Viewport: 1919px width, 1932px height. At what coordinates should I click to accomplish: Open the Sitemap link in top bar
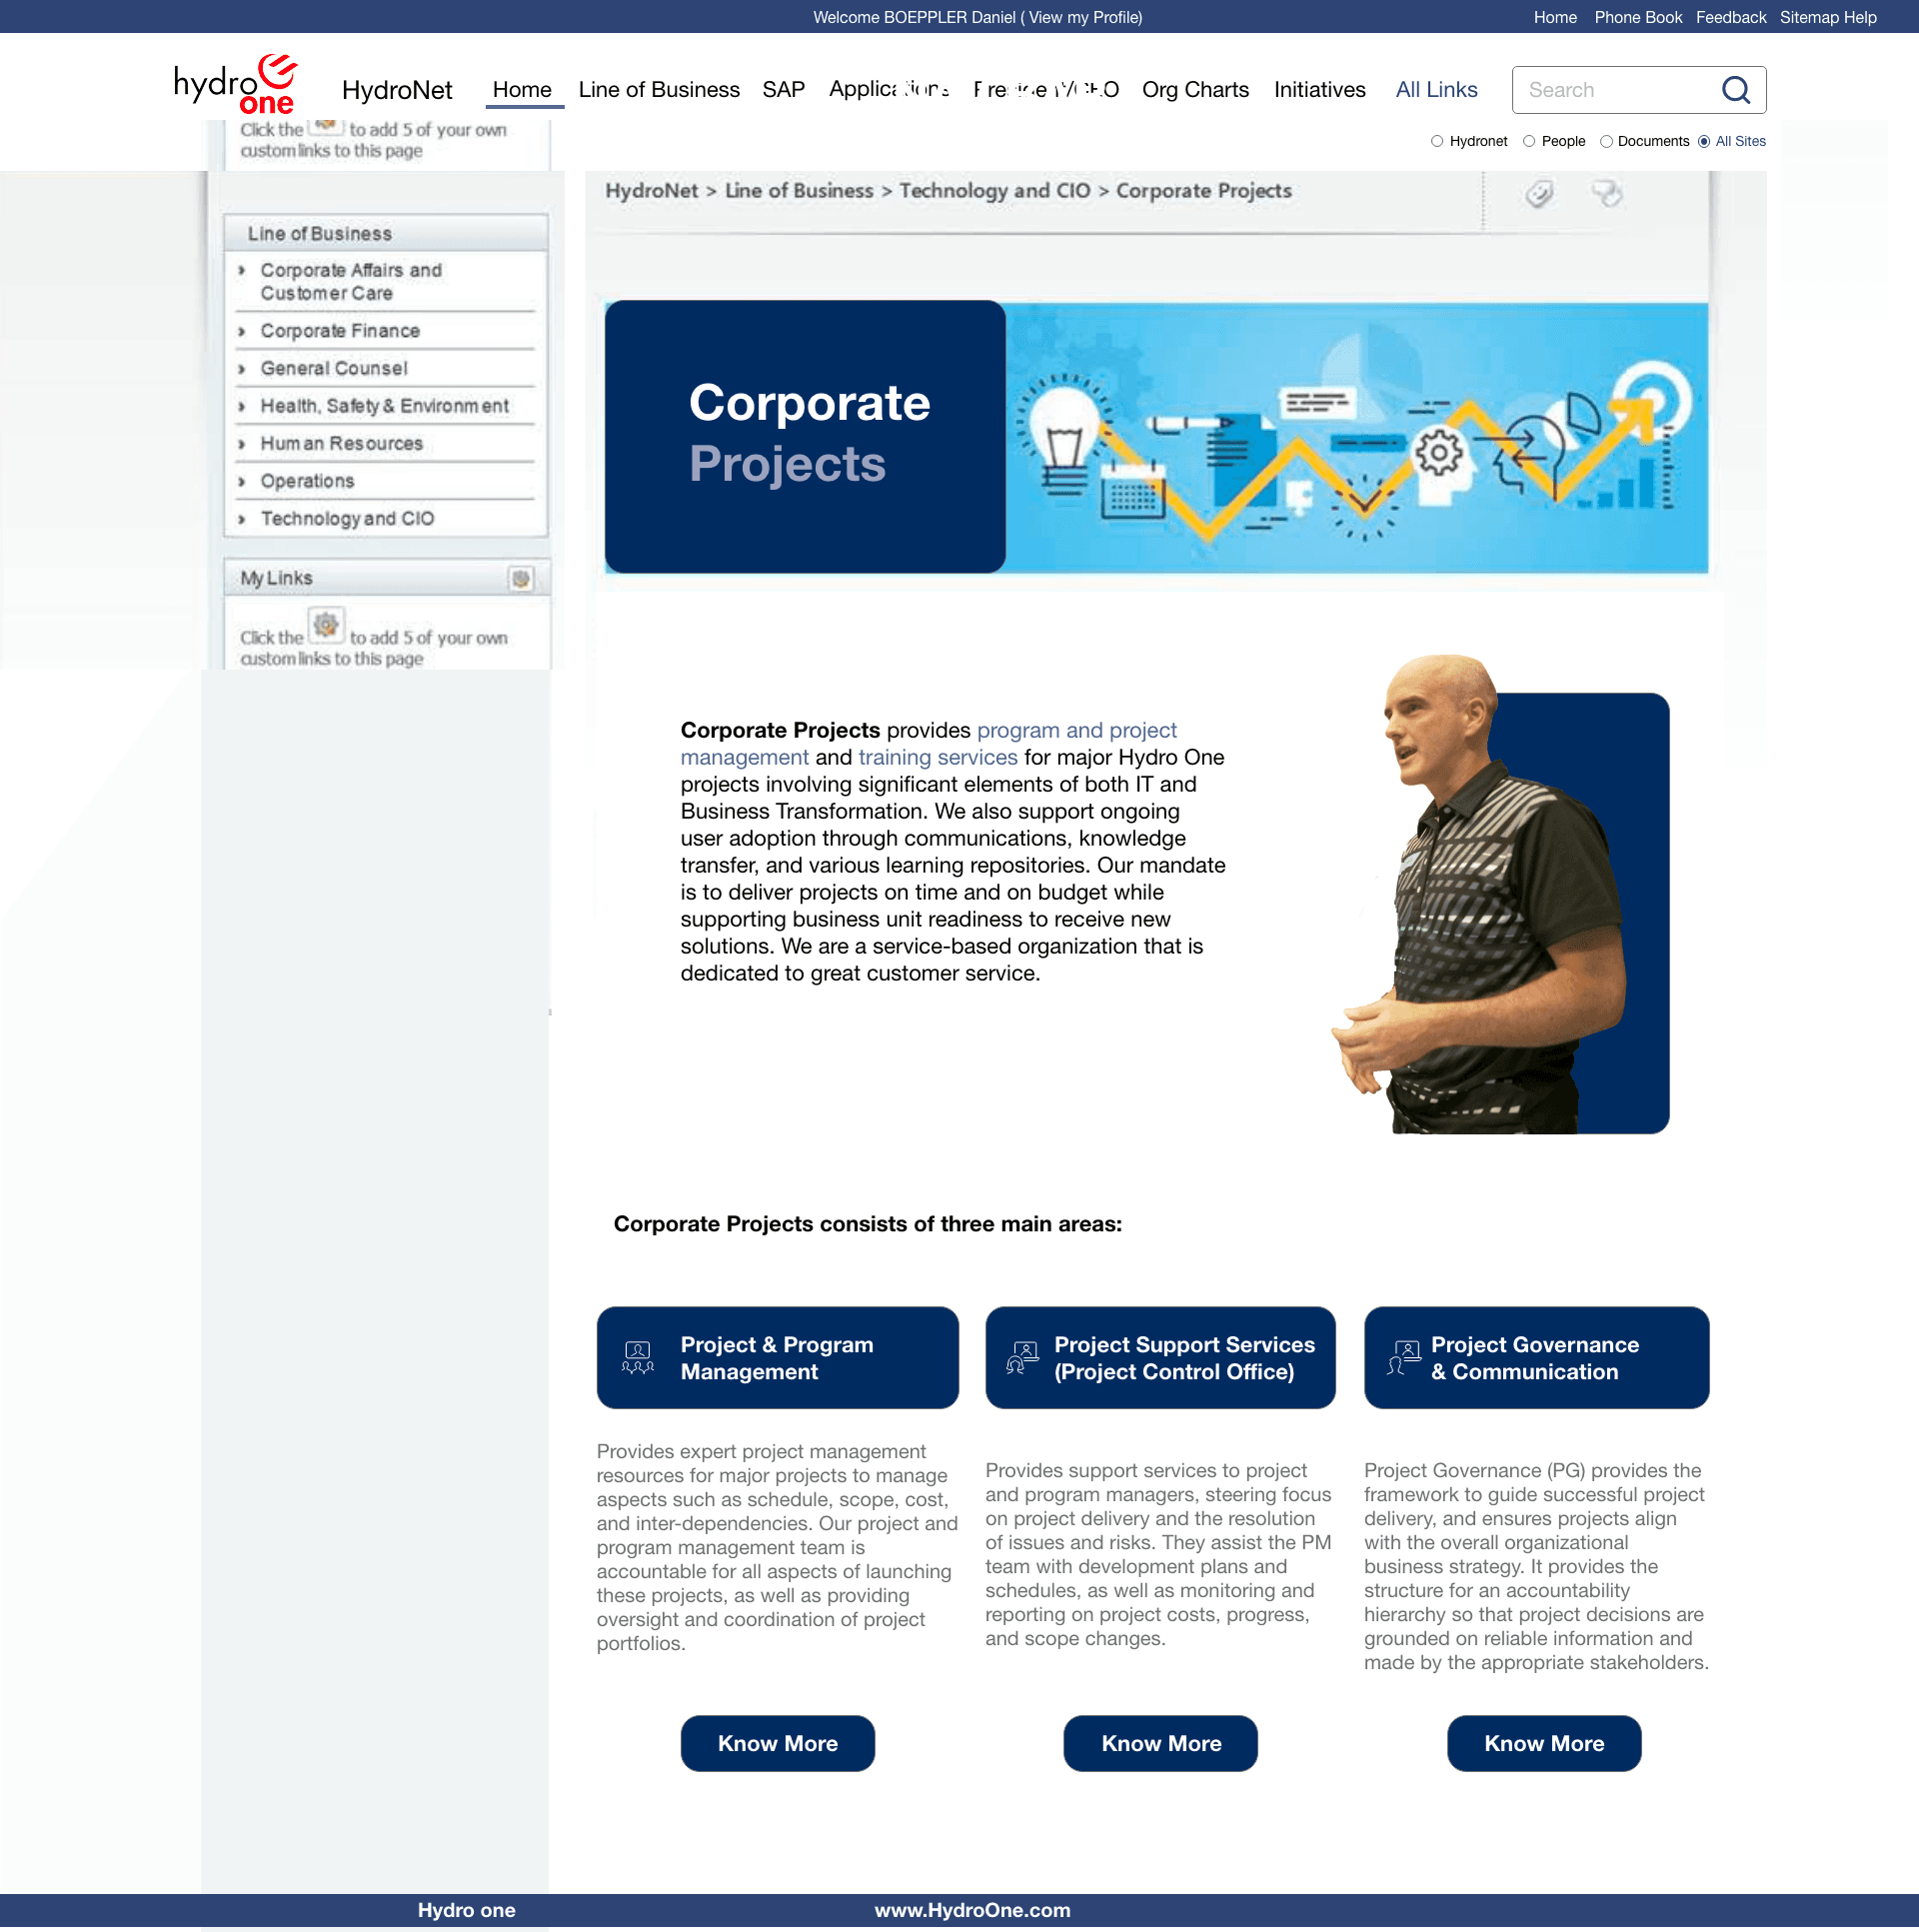tap(1809, 17)
